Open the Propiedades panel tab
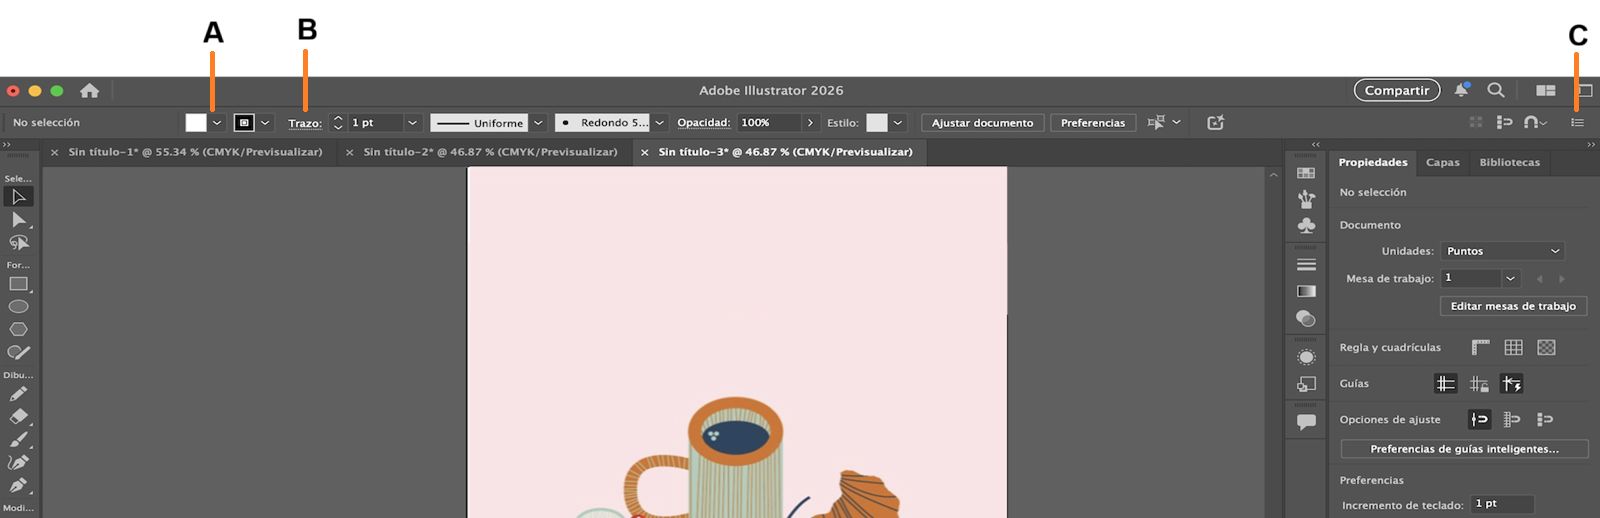 pos(1373,162)
